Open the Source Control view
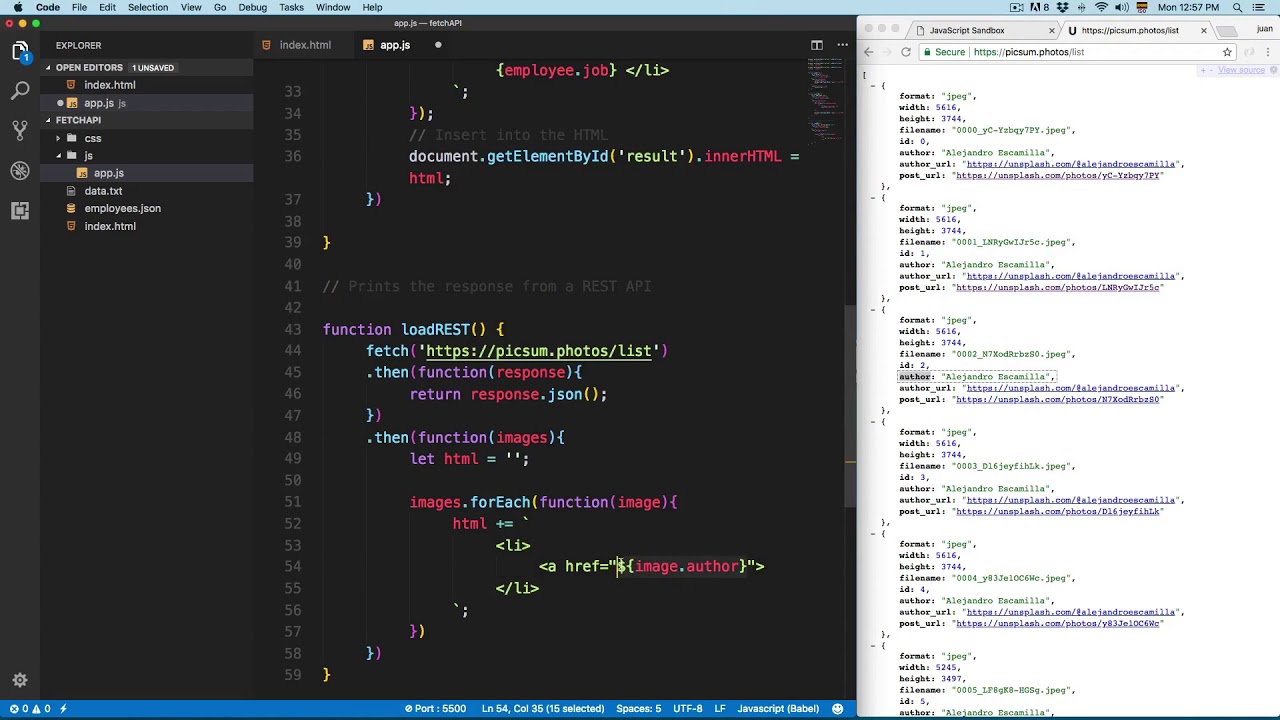 (20, 130)
